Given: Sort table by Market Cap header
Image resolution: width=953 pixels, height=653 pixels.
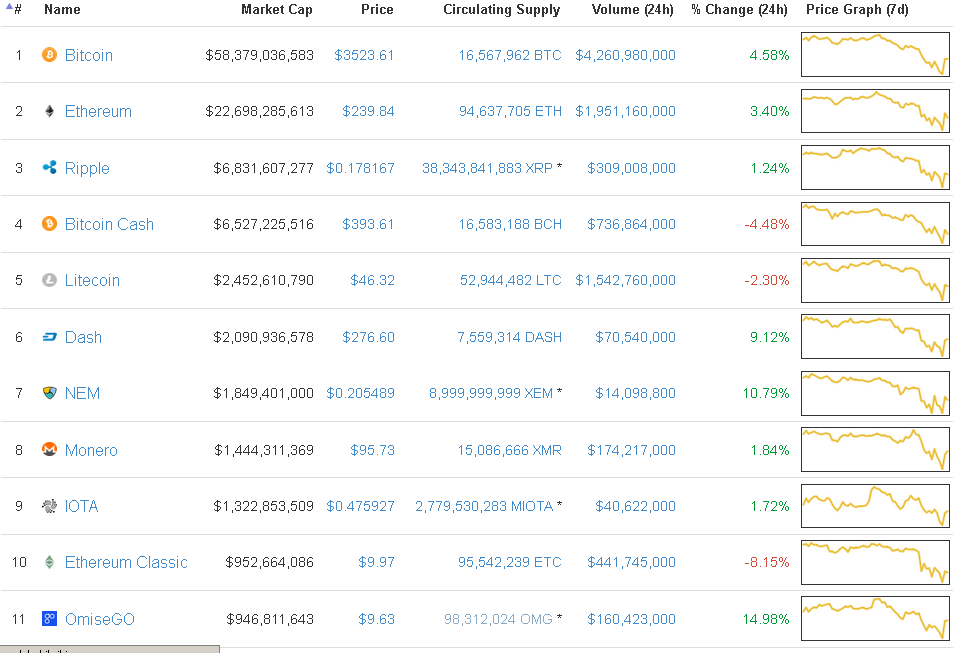Looking at the screenshot, I should click(277, 9).
